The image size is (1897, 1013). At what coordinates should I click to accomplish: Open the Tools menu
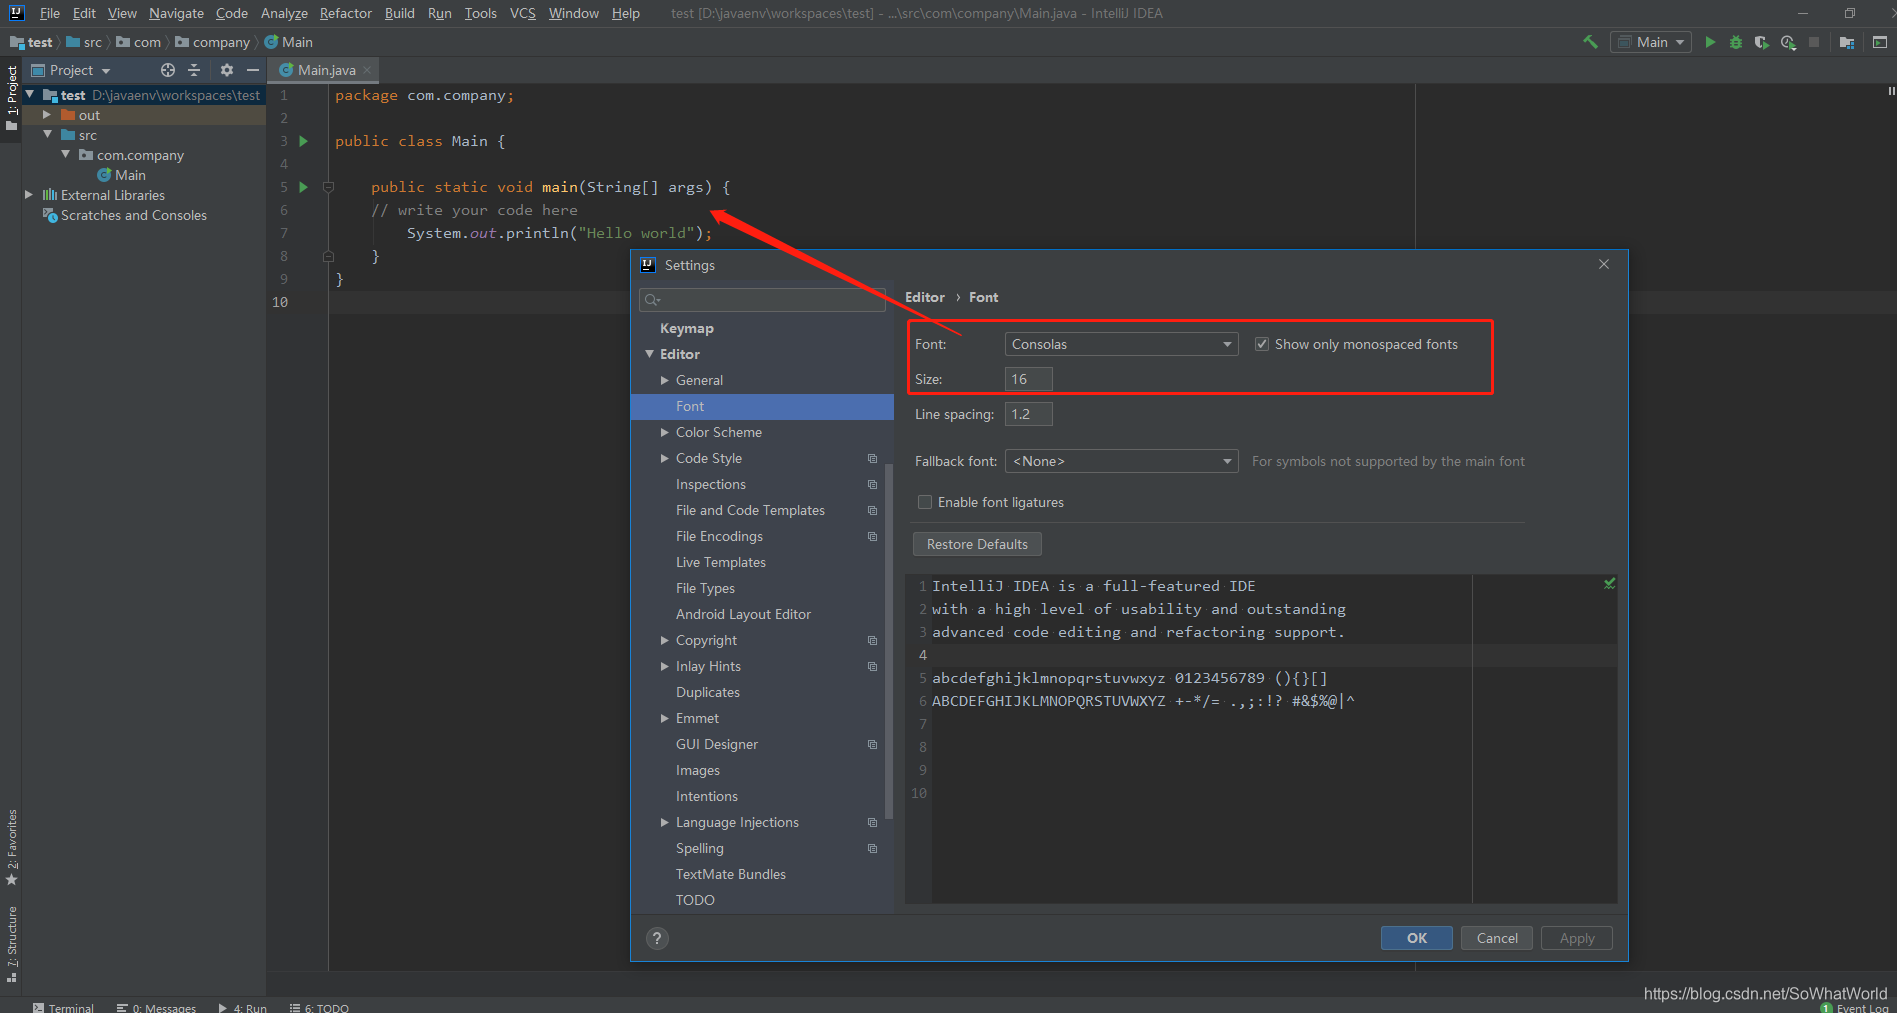pos(480,13)
